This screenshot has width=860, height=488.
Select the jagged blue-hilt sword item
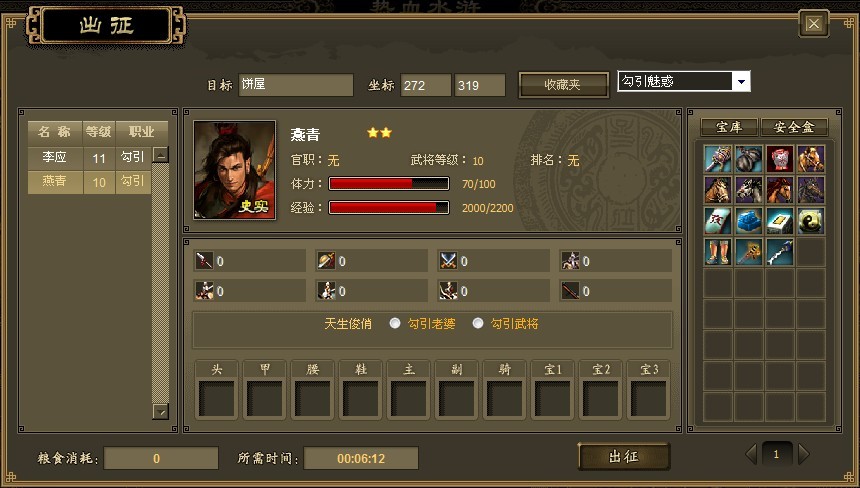pyautogui.click(x=779, y=252)
